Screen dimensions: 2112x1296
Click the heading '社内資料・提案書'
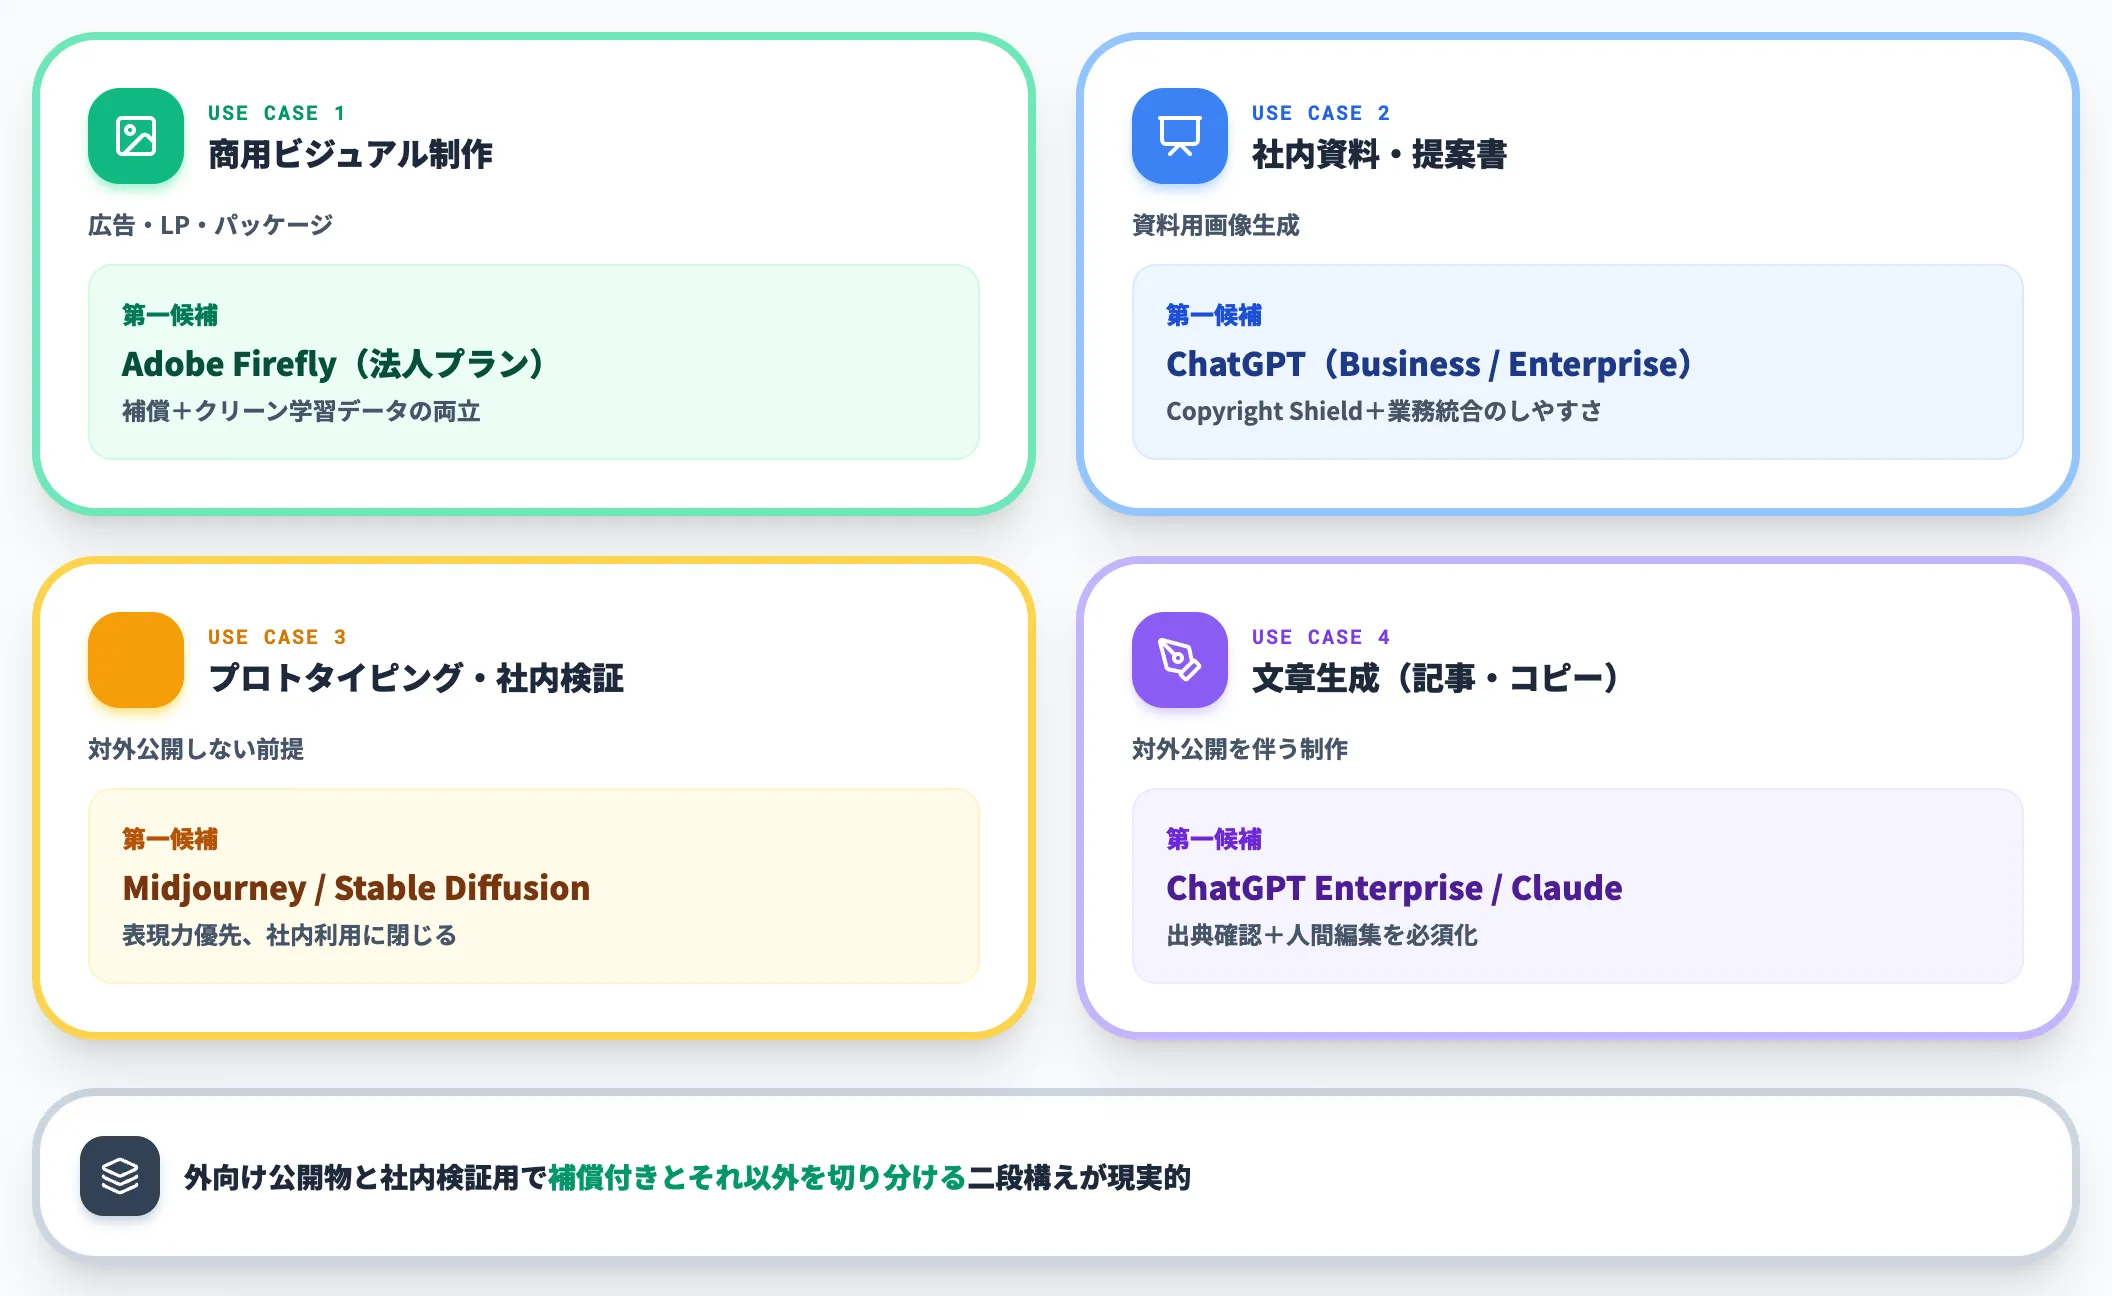coord(1379,154)
